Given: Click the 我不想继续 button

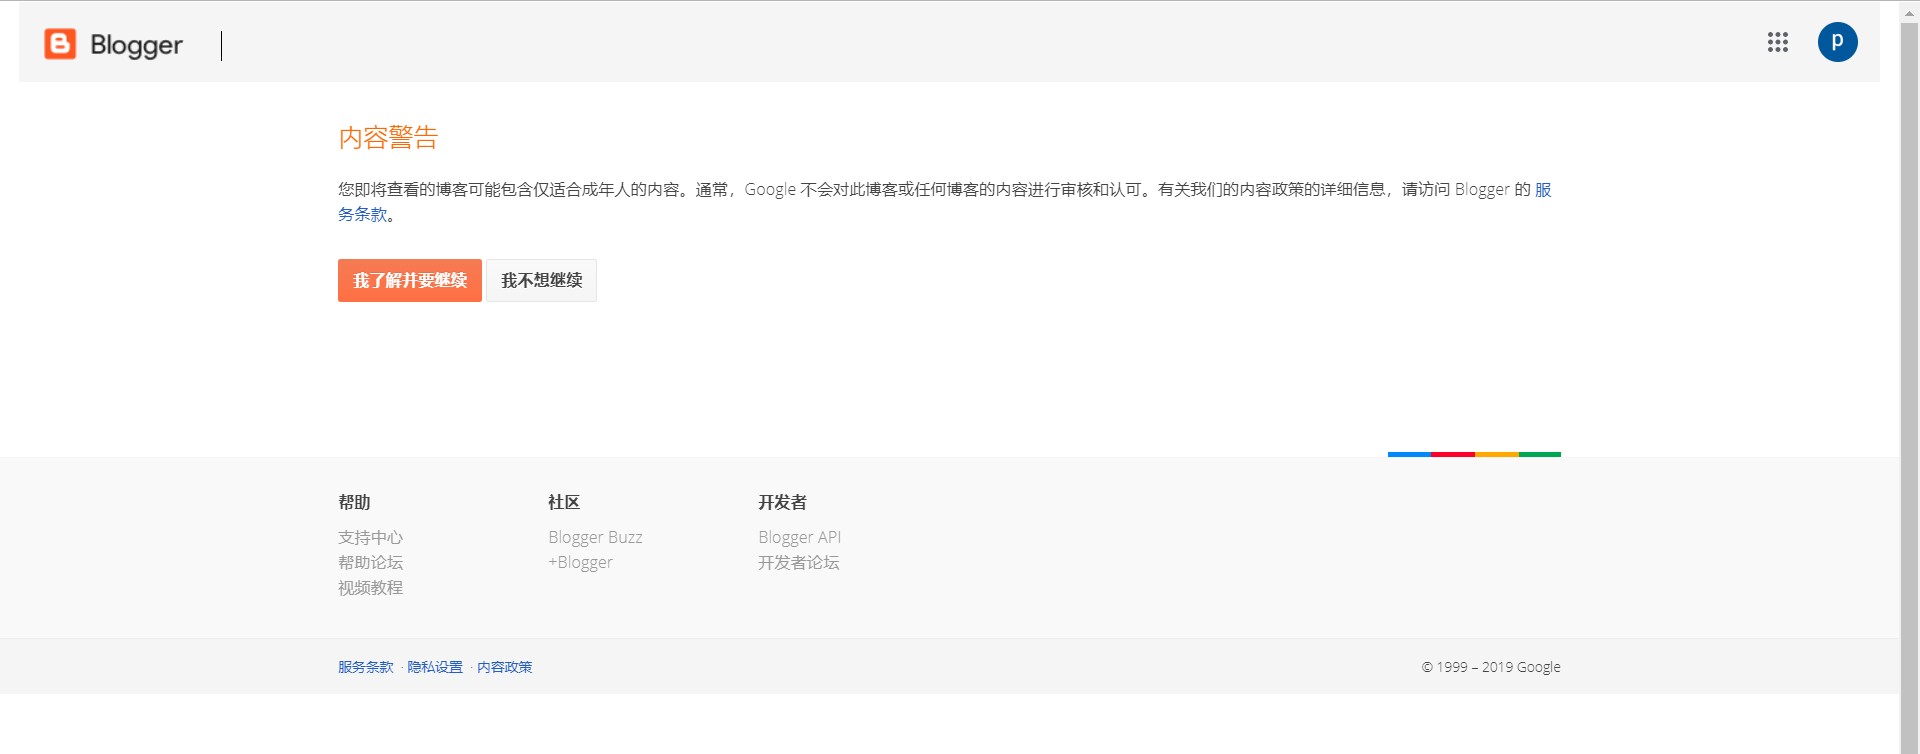Looking at the screenshot, I should [541, 280].
